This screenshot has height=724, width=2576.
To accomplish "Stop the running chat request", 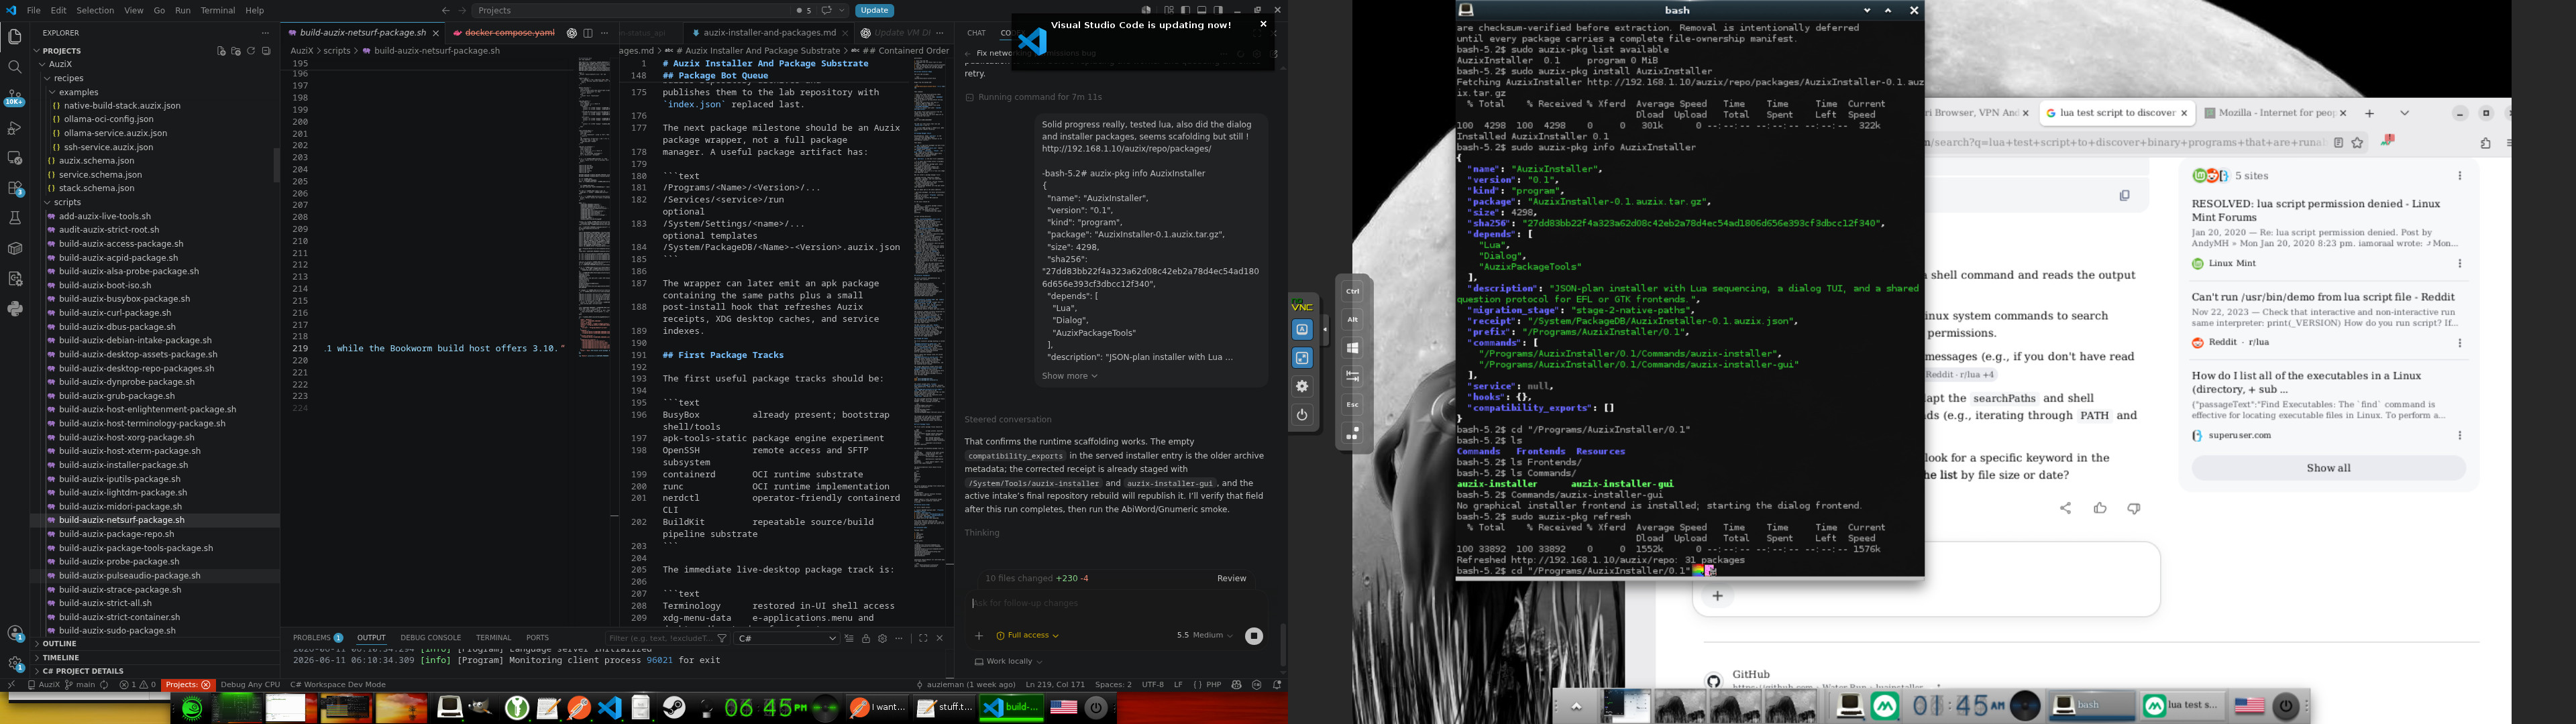I will [x=1254, y=636].
